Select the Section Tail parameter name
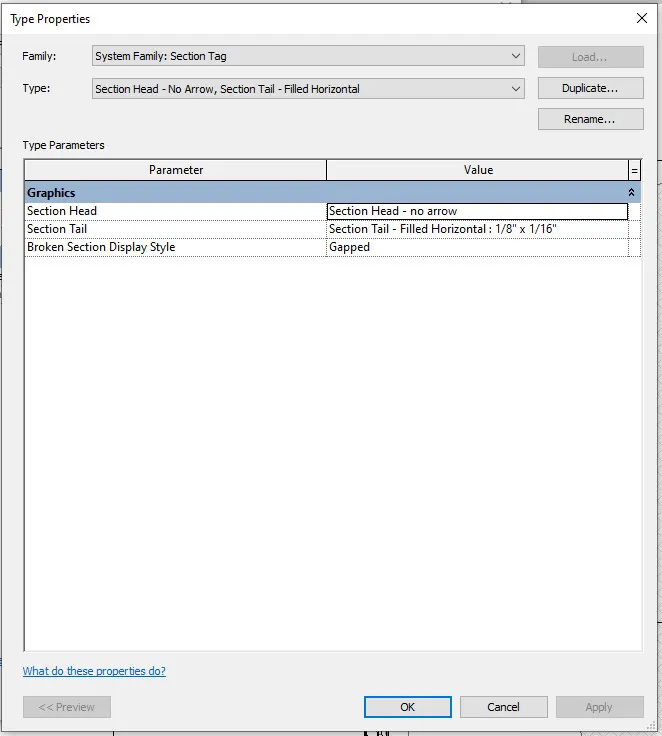This screenshot has height=736, width=662. point(175,229)
